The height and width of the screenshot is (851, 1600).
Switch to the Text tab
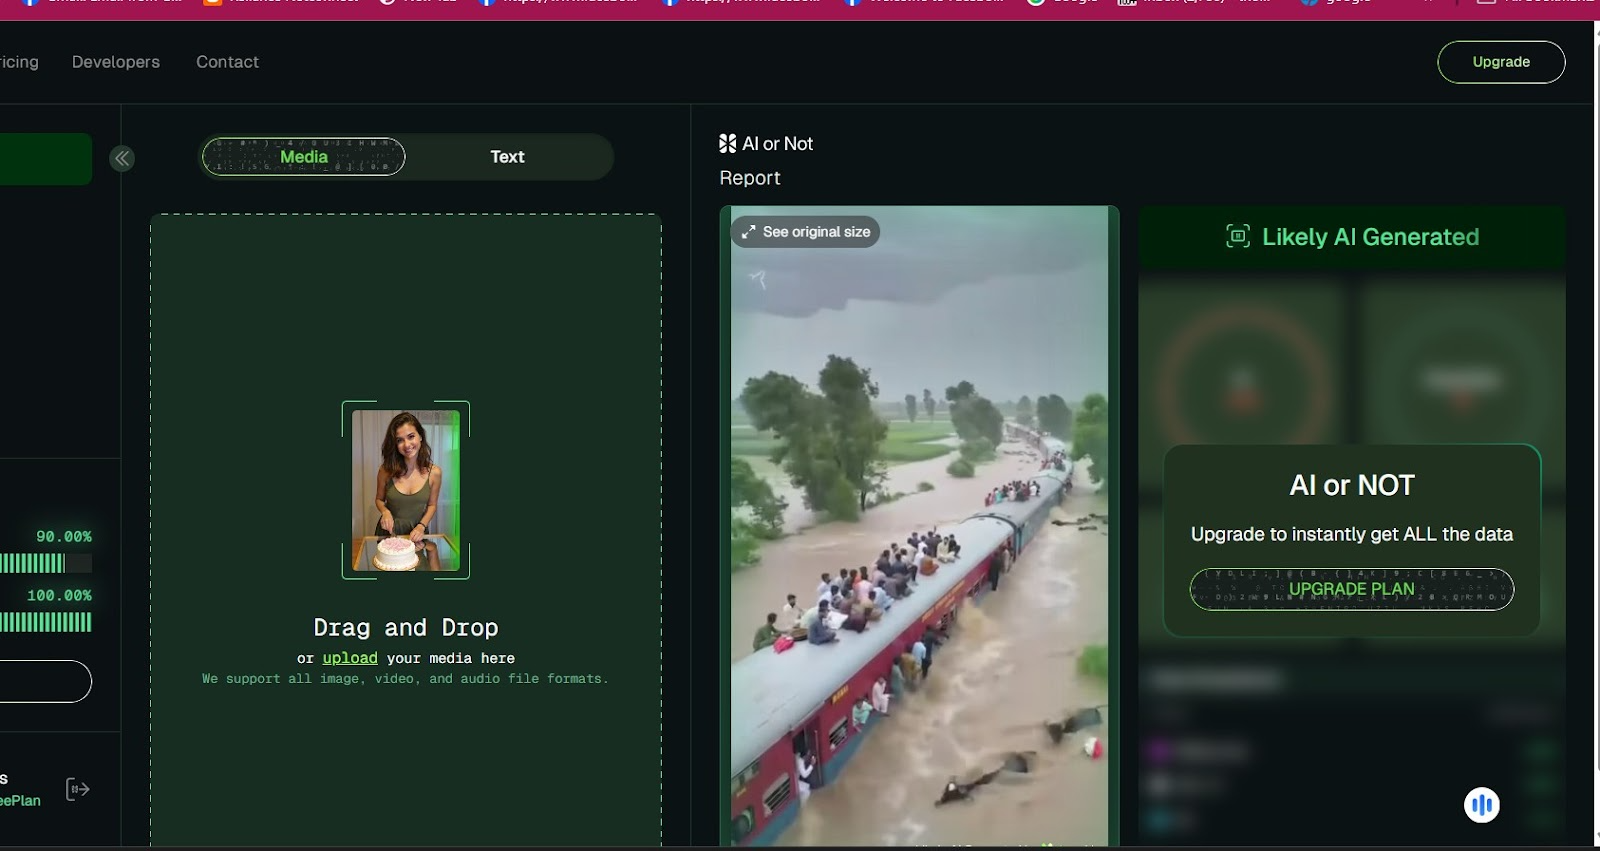[507, 157]
